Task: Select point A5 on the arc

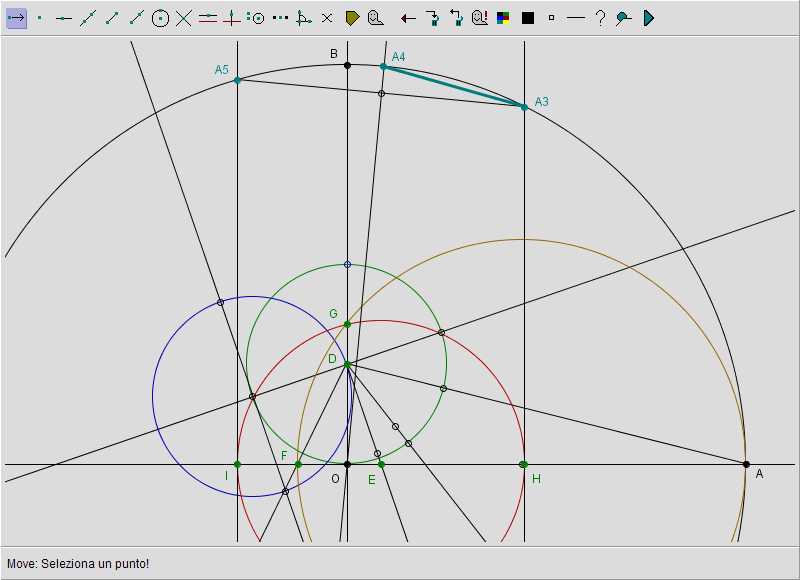Action: 237,80
